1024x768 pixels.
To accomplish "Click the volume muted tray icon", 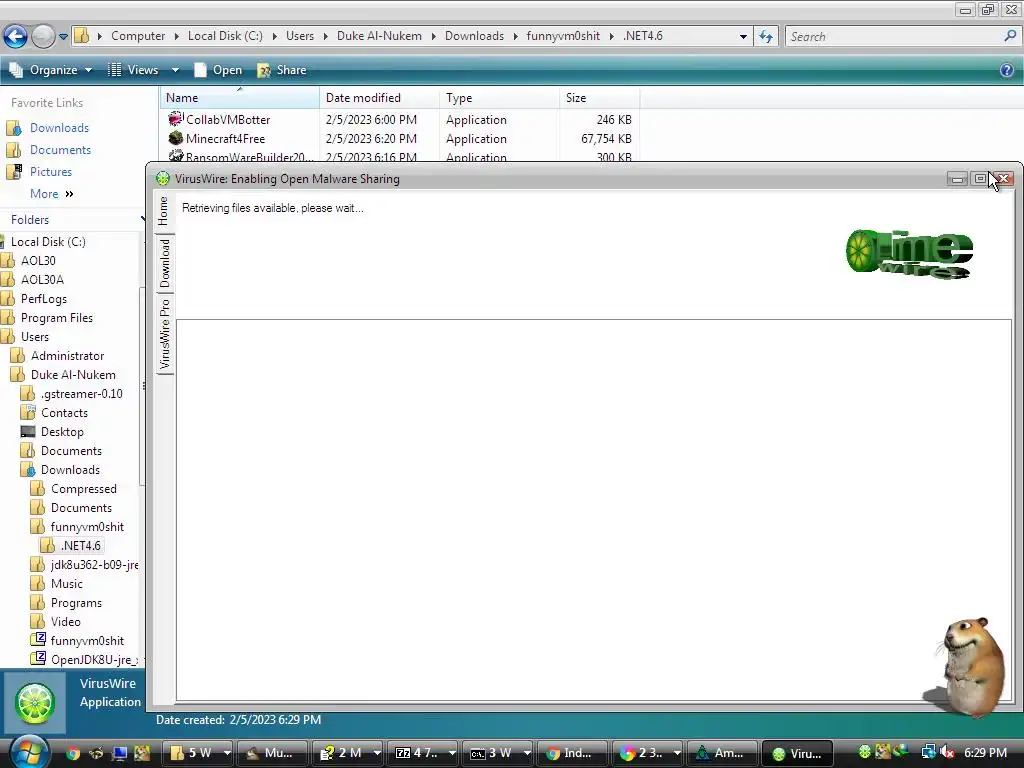I will pos(947,752).
